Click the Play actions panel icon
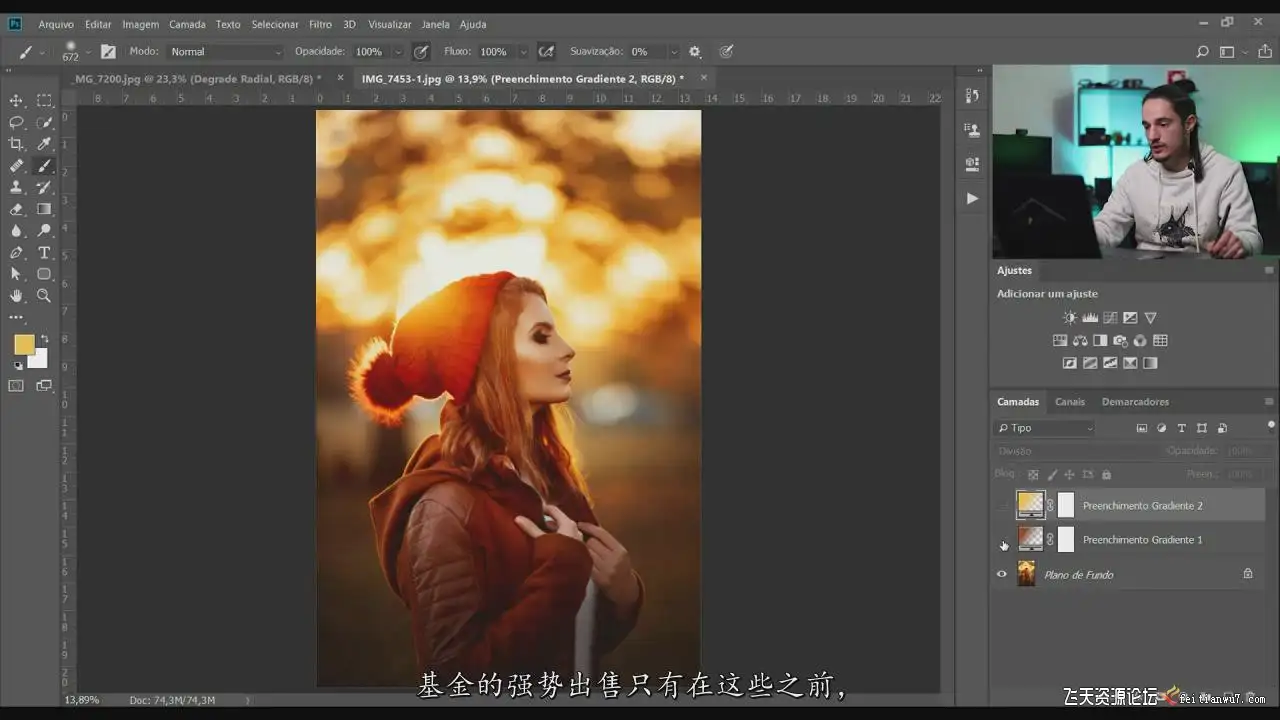 pyautogui.click(x=972, y=199)
